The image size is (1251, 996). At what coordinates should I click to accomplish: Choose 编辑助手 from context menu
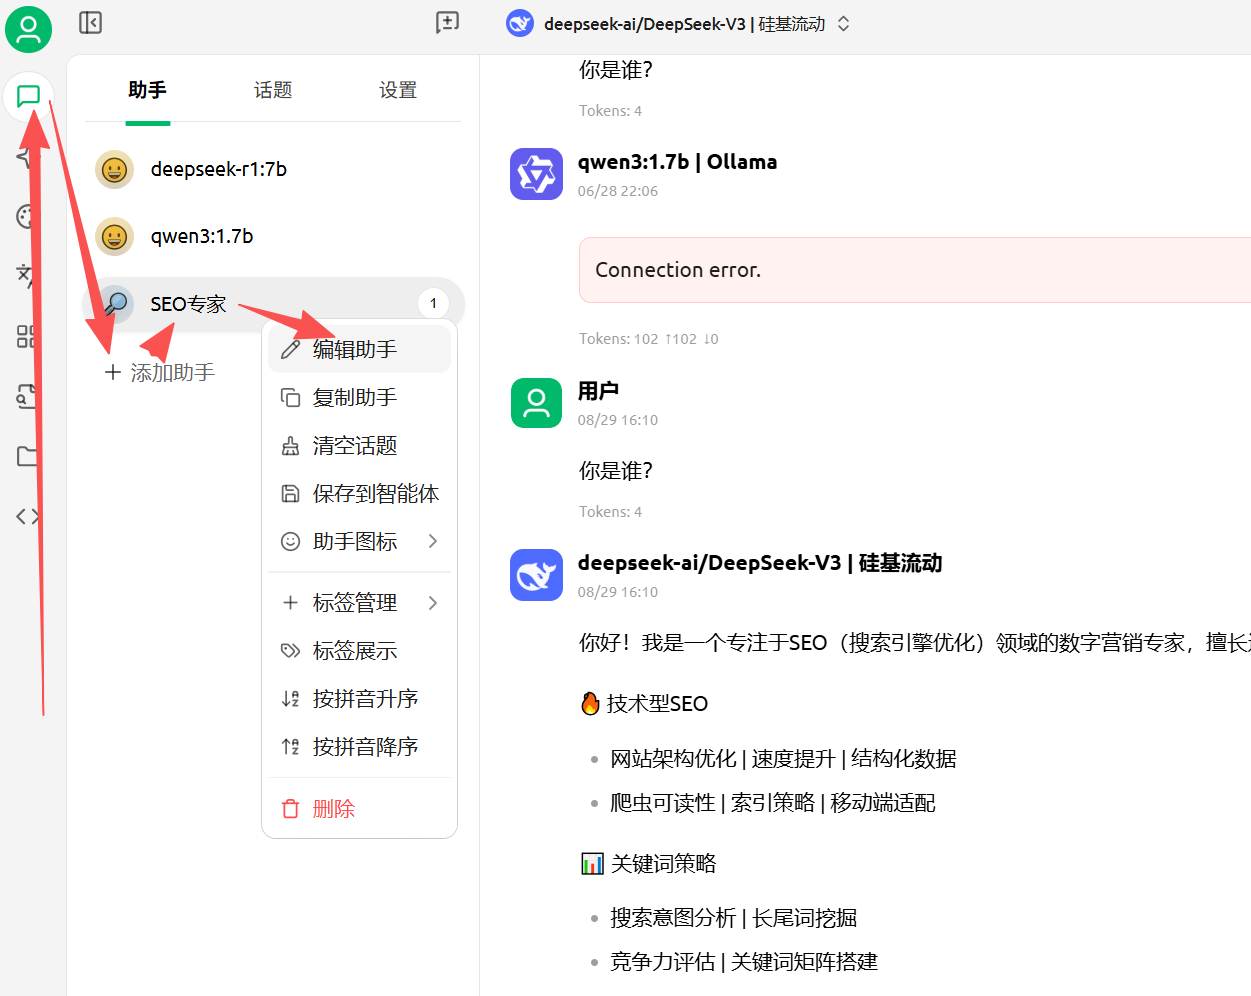[x=360, y=349]
